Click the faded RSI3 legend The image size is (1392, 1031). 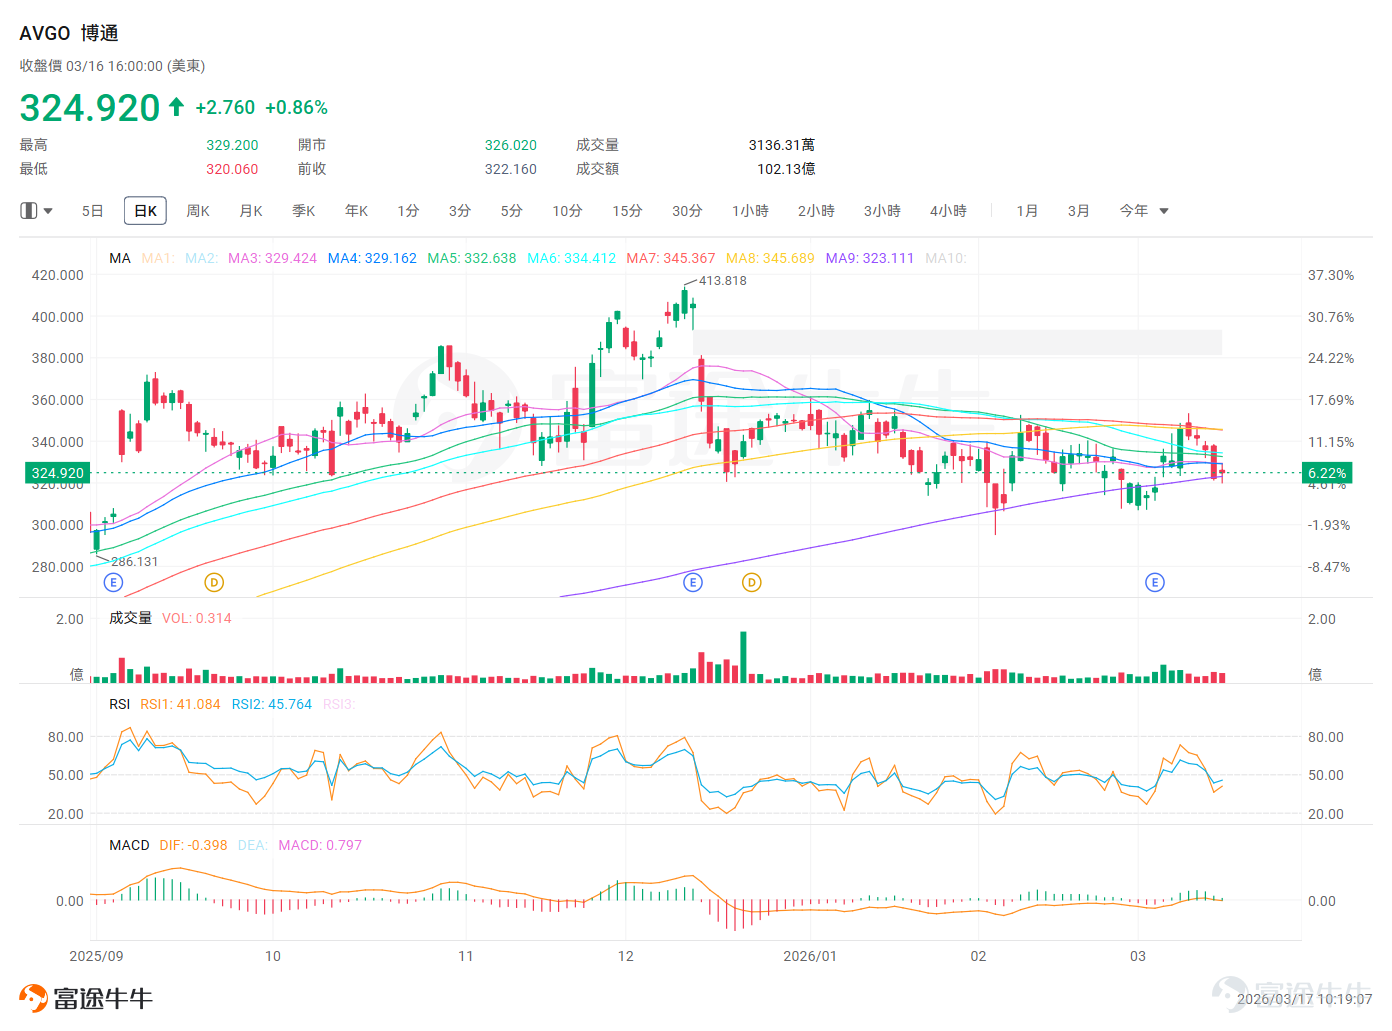[x=339, y=704]
